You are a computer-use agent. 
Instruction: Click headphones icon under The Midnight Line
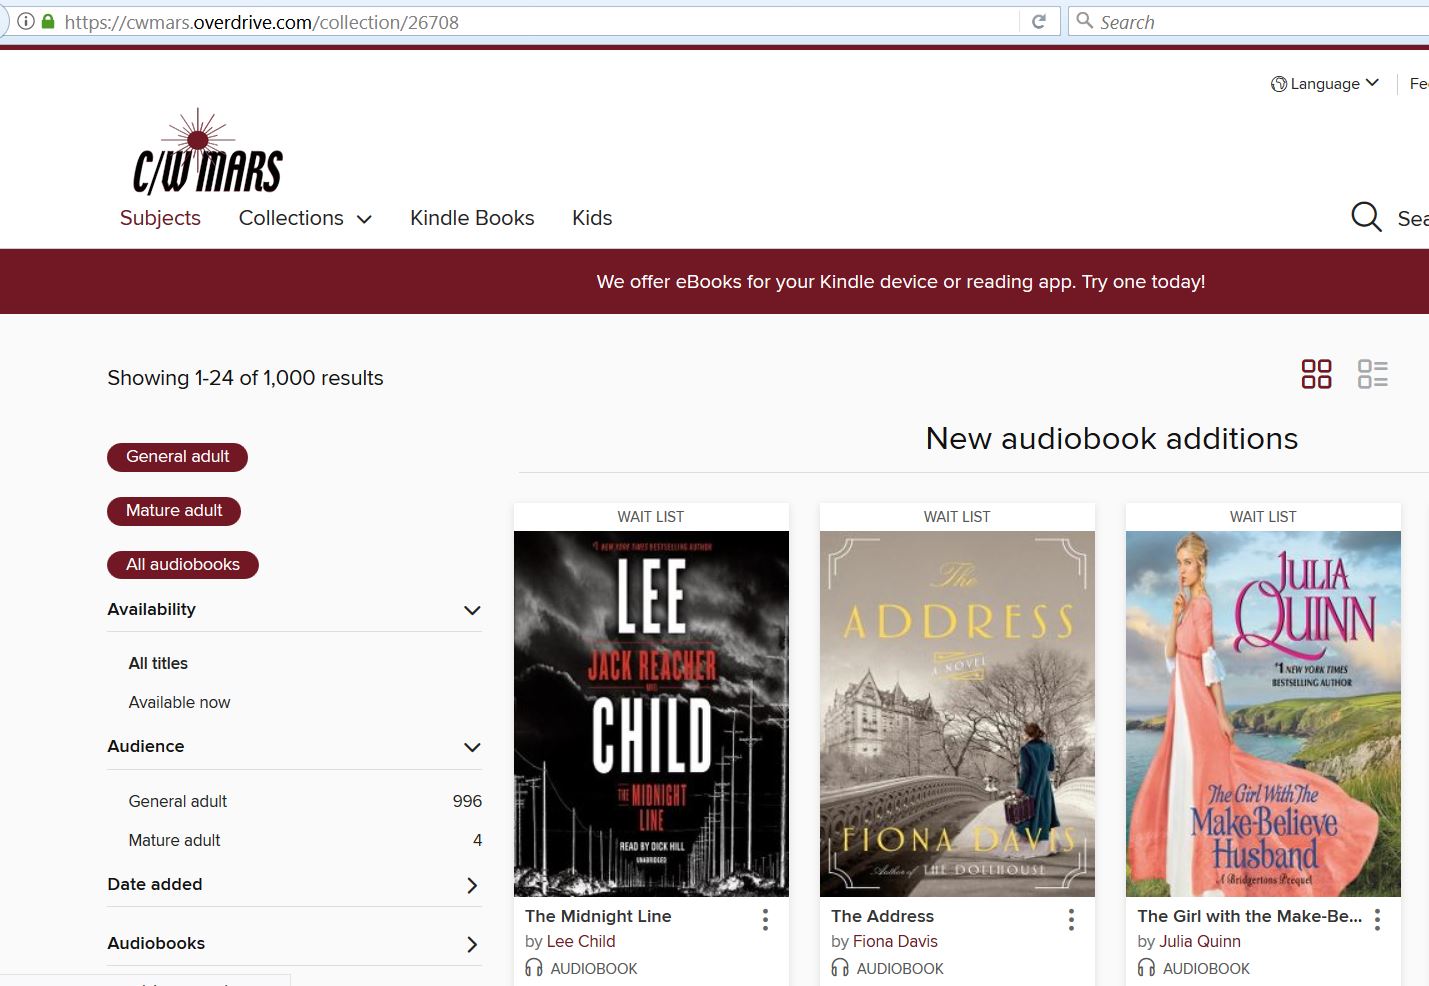pyautogui.click(x=534, y=968)
